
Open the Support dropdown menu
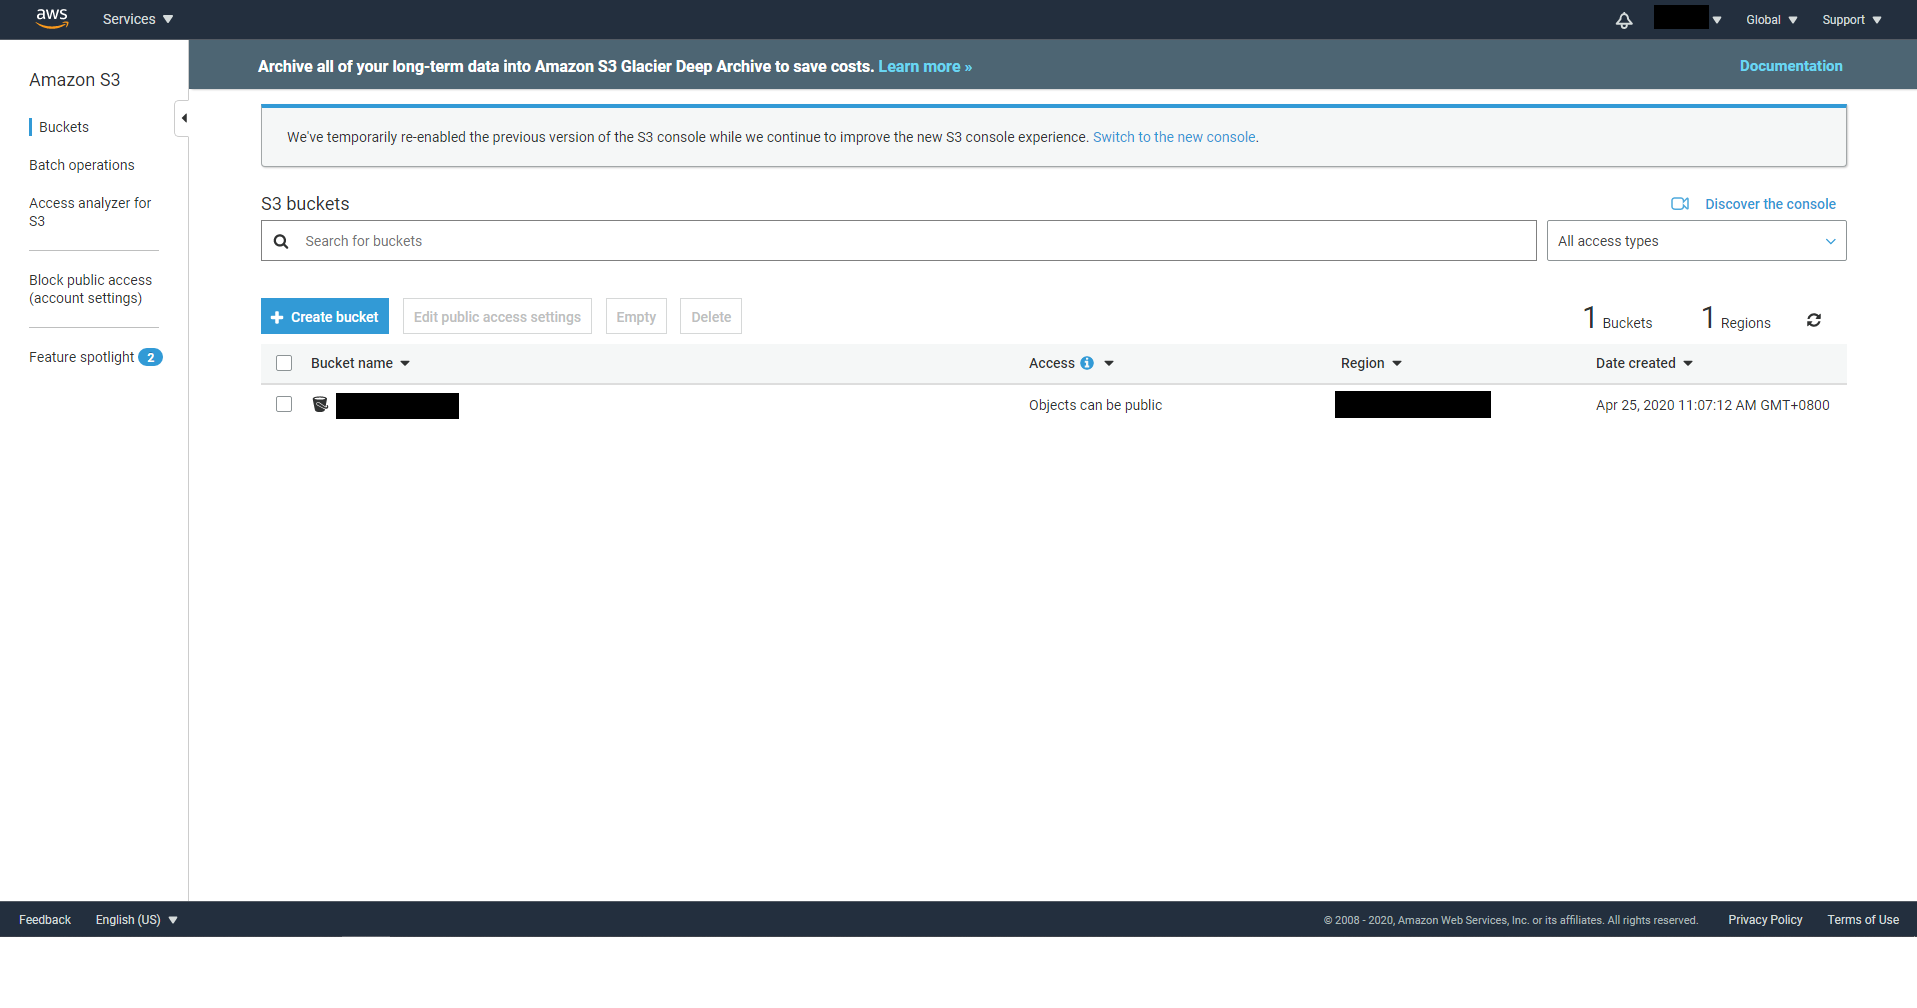click(x=1852, y=20)
